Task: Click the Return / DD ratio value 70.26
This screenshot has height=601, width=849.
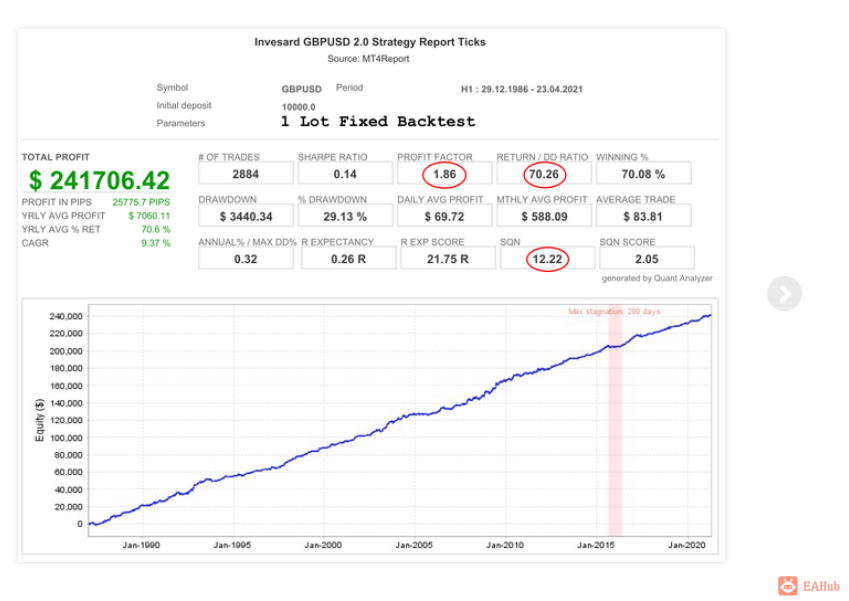Action: coord(544,174)
